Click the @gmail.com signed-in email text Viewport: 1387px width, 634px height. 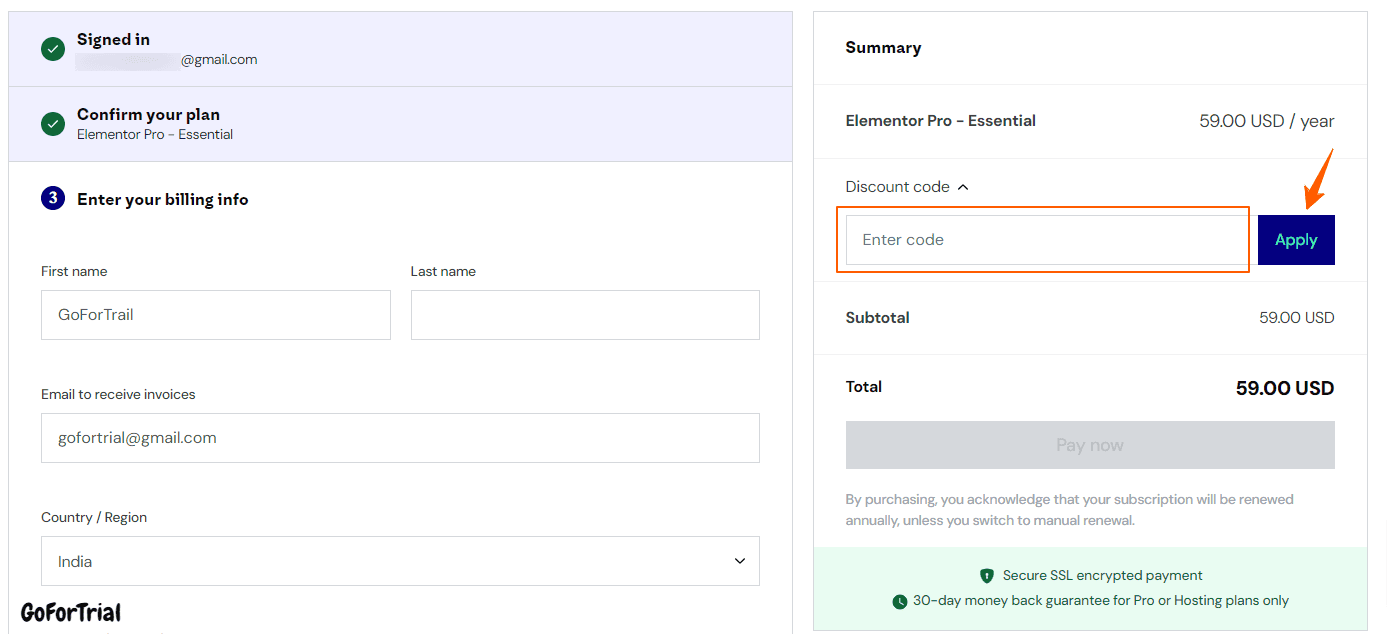click(x=219, y=60)
